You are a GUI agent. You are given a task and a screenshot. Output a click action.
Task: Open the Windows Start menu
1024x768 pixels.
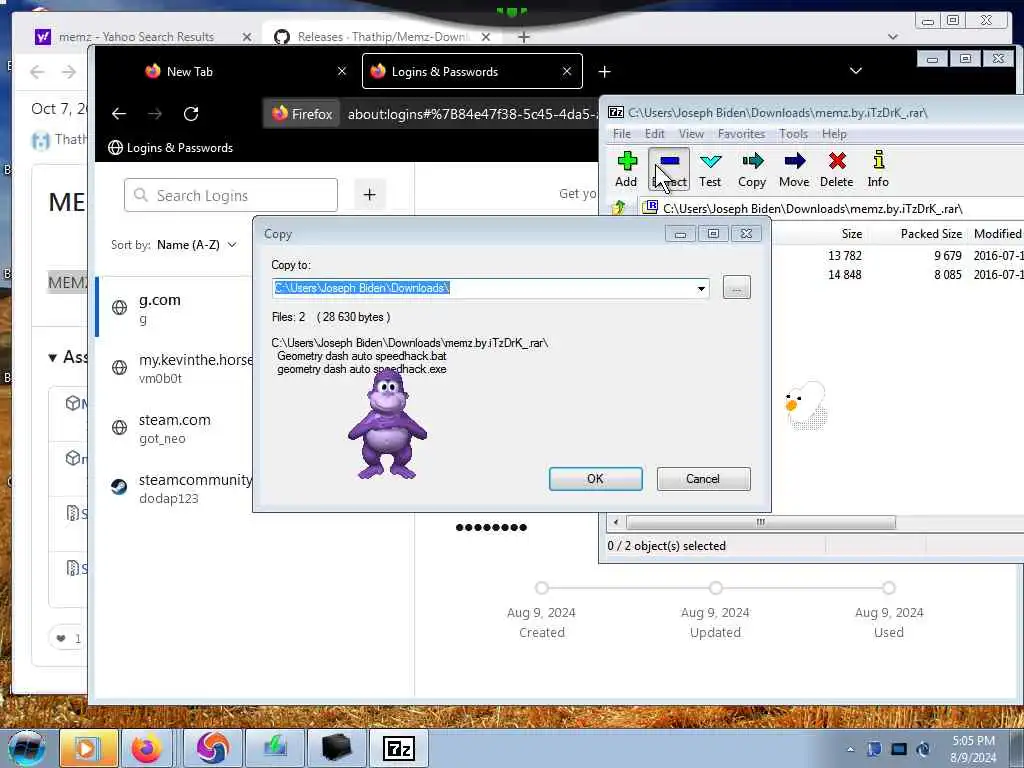point(26,748)
